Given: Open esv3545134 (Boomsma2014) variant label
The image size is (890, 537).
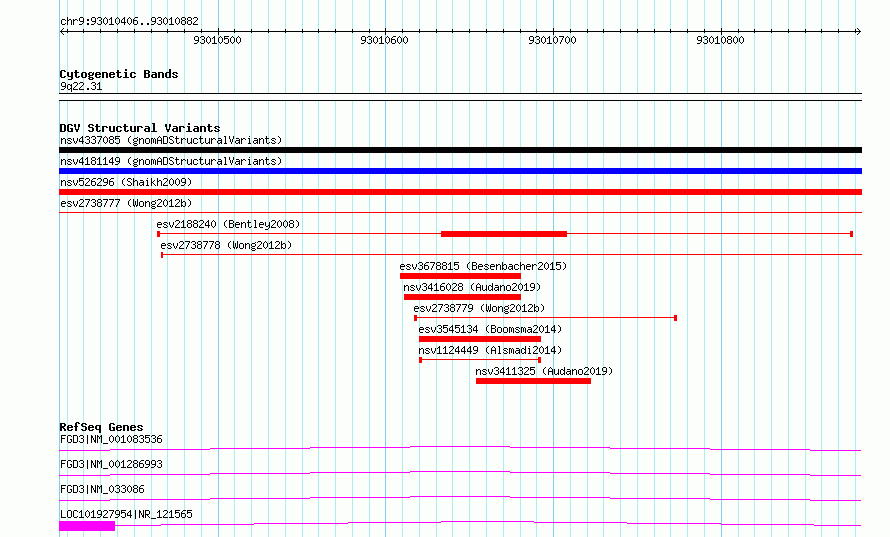Looking at the screenshot, I should pos(490,329).
